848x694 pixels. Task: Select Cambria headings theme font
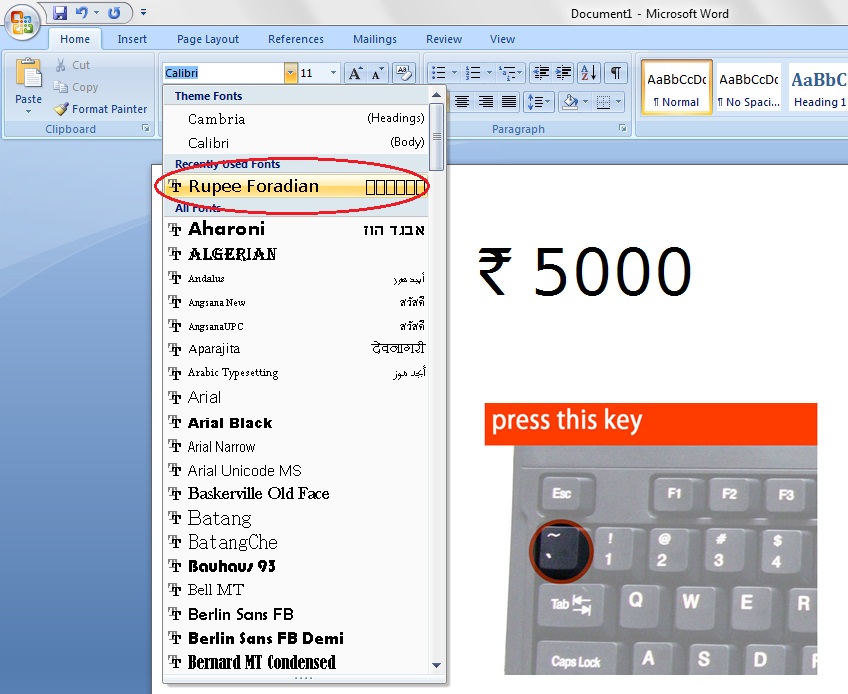(x=296, y=118)
